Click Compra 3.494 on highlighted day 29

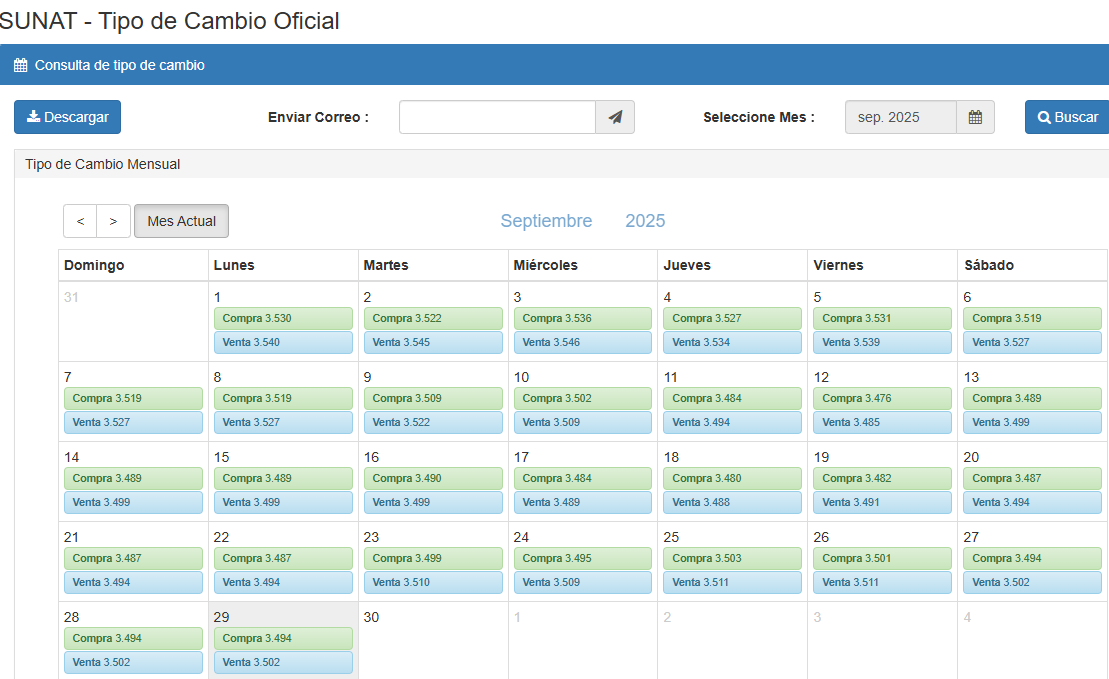click(283, 638)
